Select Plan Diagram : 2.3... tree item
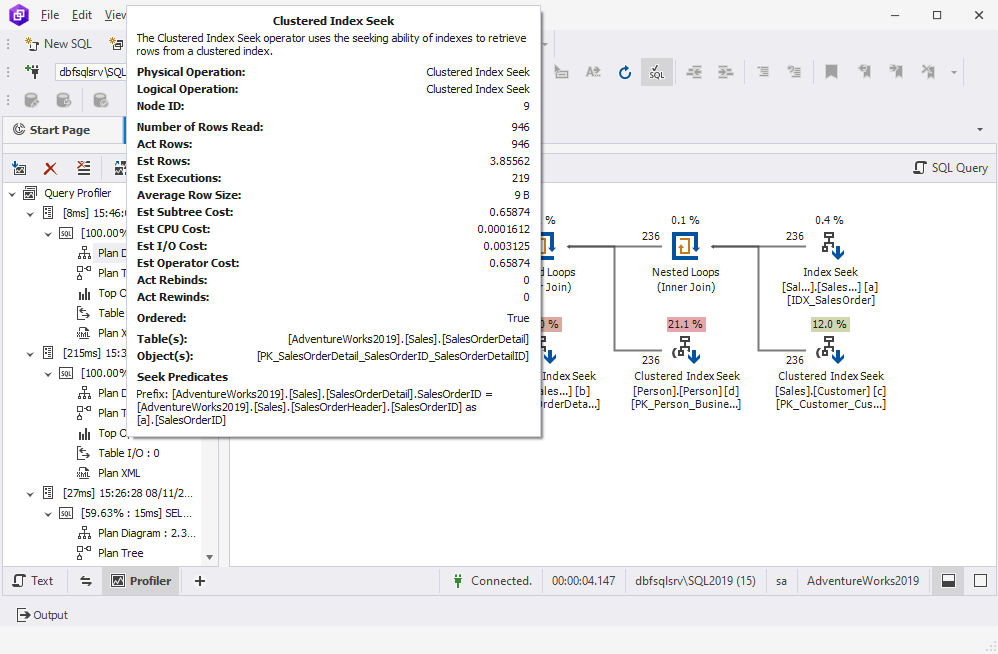Viewport: 998px width, 654px height. click(x=137, y=533)
